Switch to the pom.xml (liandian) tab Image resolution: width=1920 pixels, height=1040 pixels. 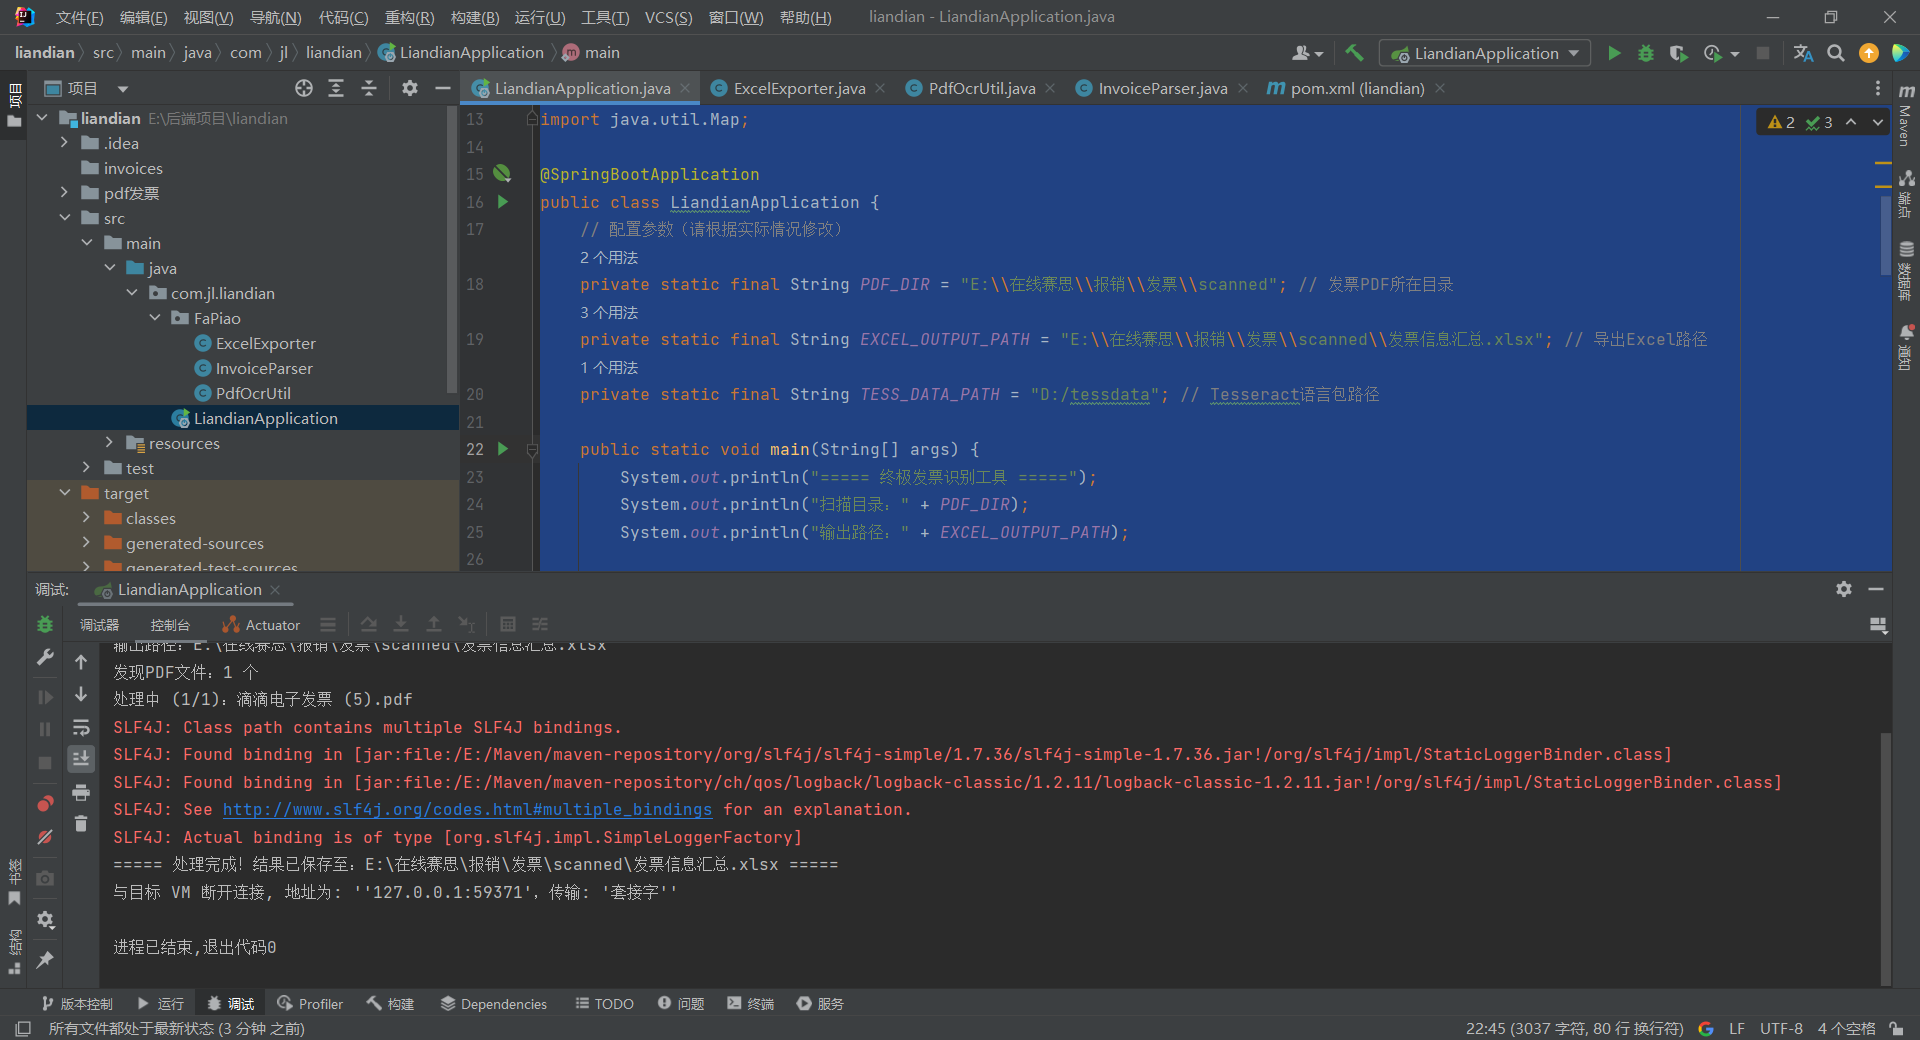pyautogui.click(x=1357, y=88)
